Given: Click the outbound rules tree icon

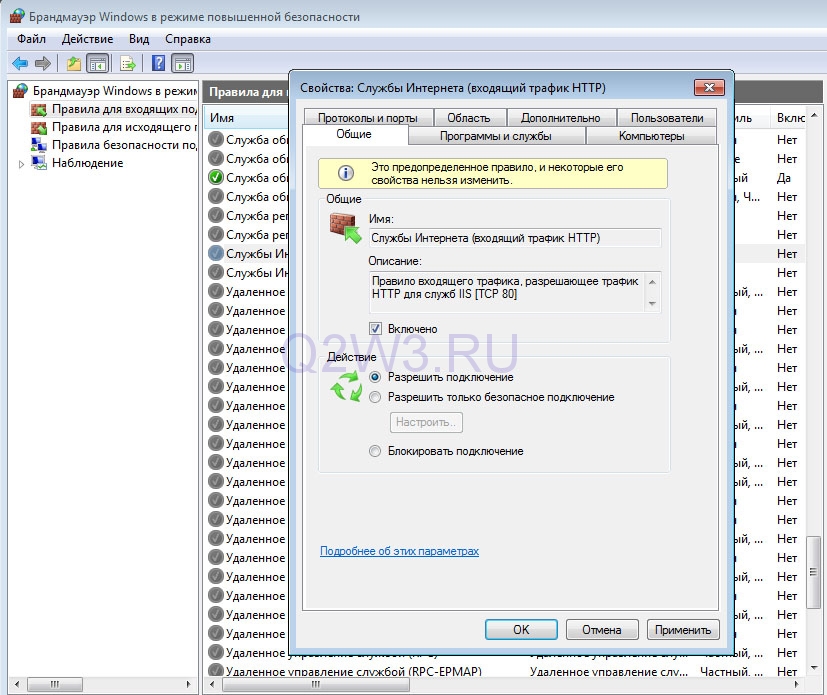Looking at the screenshot, I should coord(39,128).
